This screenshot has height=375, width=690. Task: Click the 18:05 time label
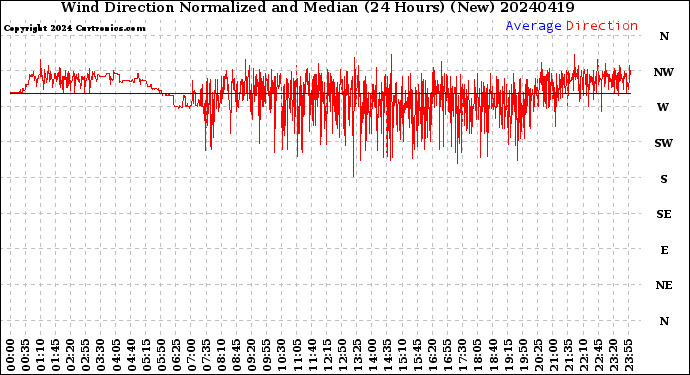[x=478, y=355]
